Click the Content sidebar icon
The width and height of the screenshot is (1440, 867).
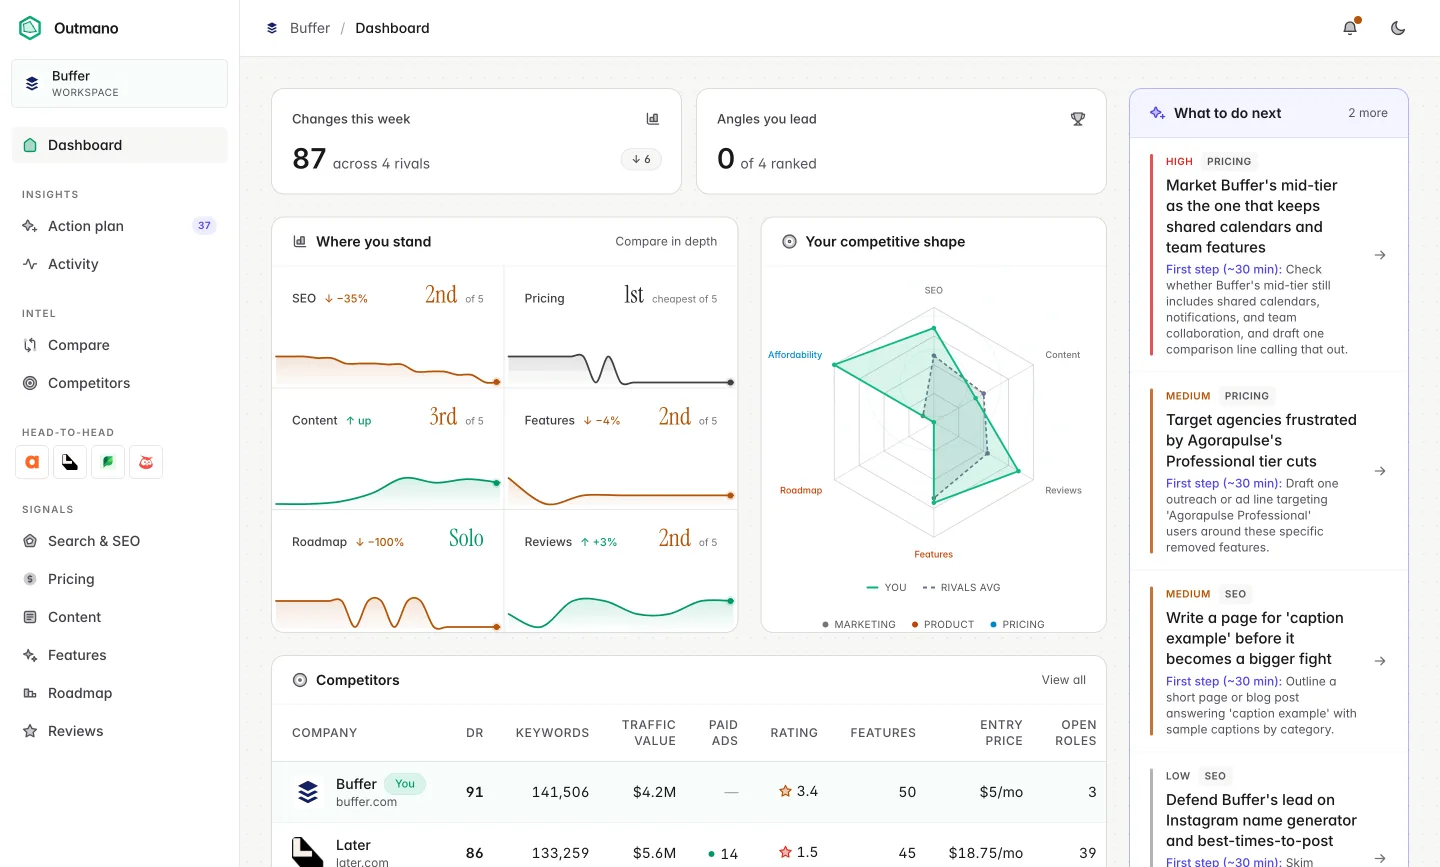[30, 617]
